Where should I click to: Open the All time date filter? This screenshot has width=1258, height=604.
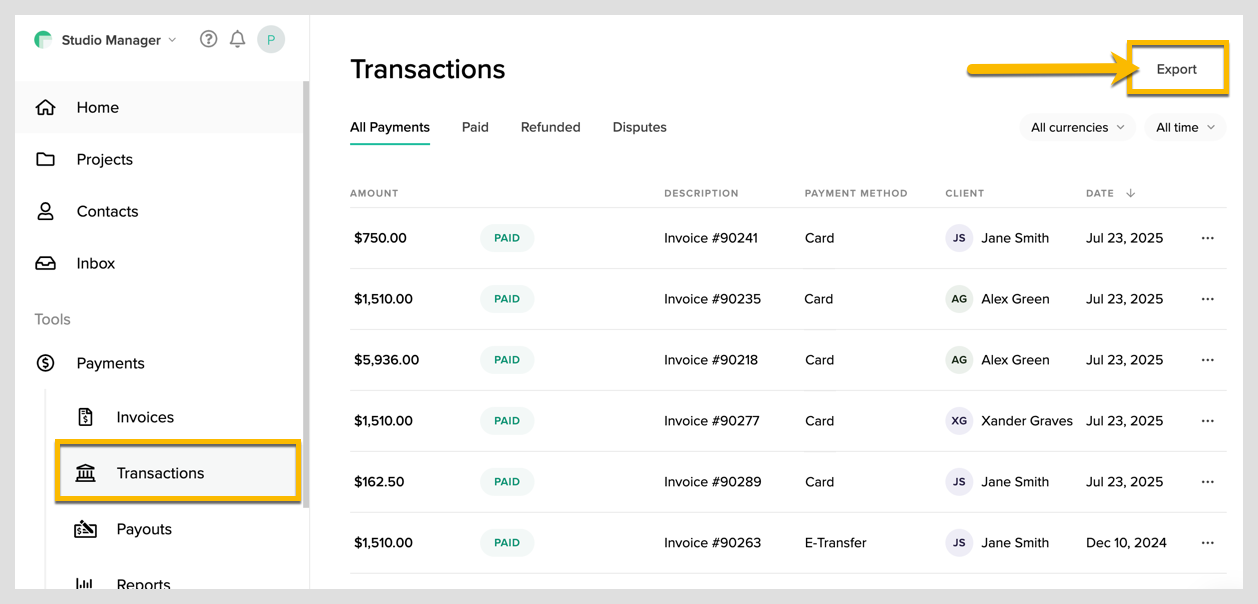coord(1185,128)
